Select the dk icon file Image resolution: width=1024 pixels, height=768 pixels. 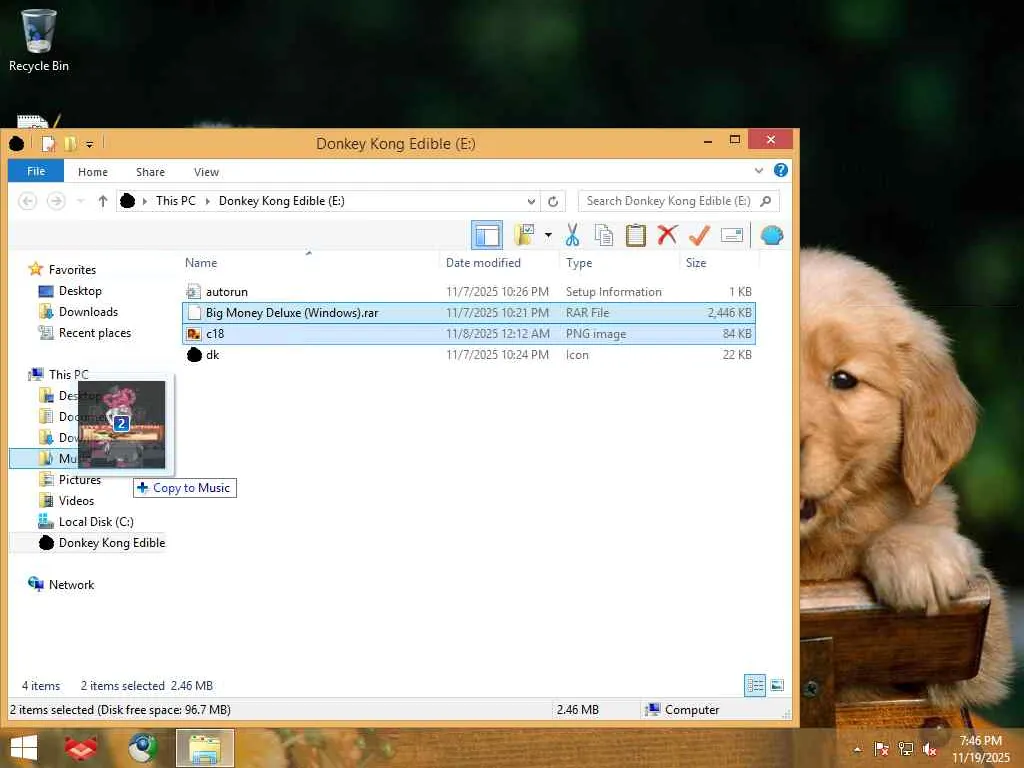[x=469, y=355]
